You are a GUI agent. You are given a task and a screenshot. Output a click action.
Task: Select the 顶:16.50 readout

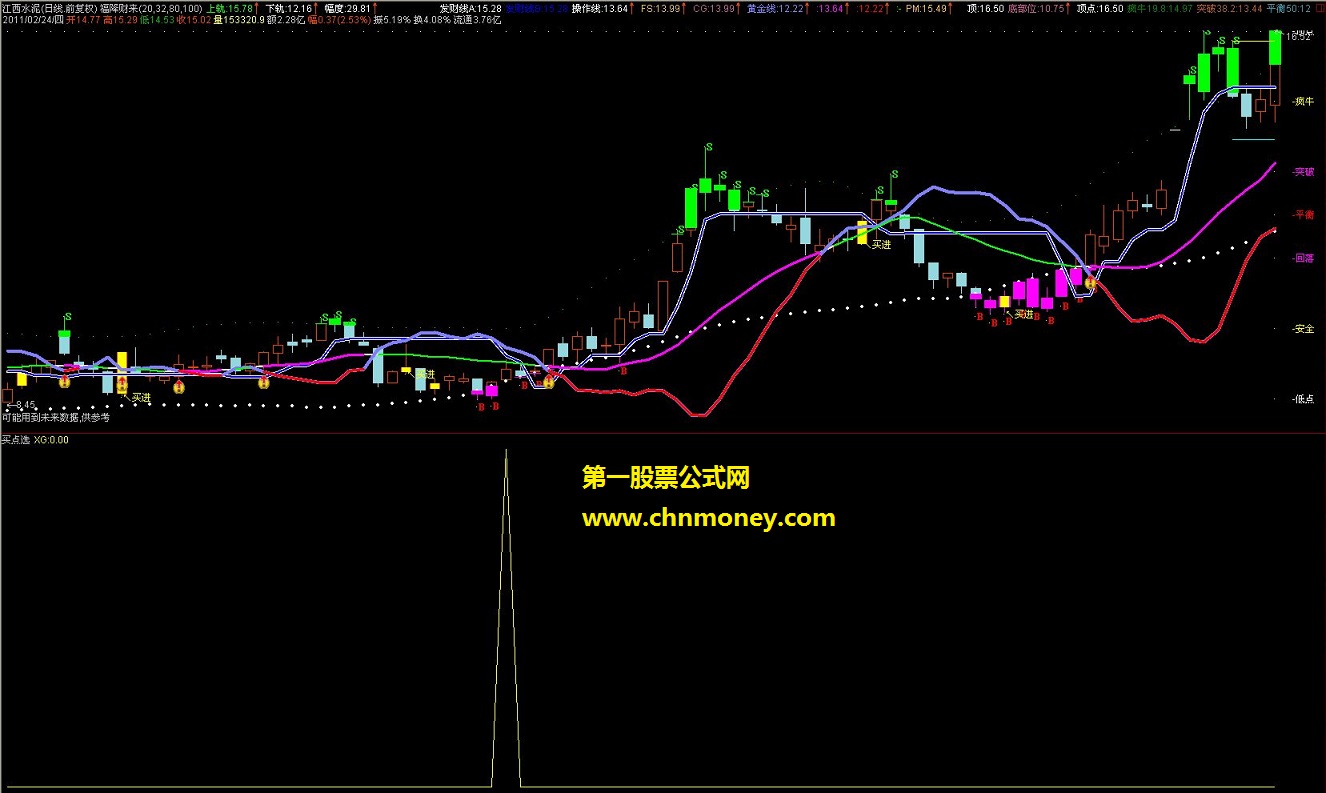[x=986, y=8]
